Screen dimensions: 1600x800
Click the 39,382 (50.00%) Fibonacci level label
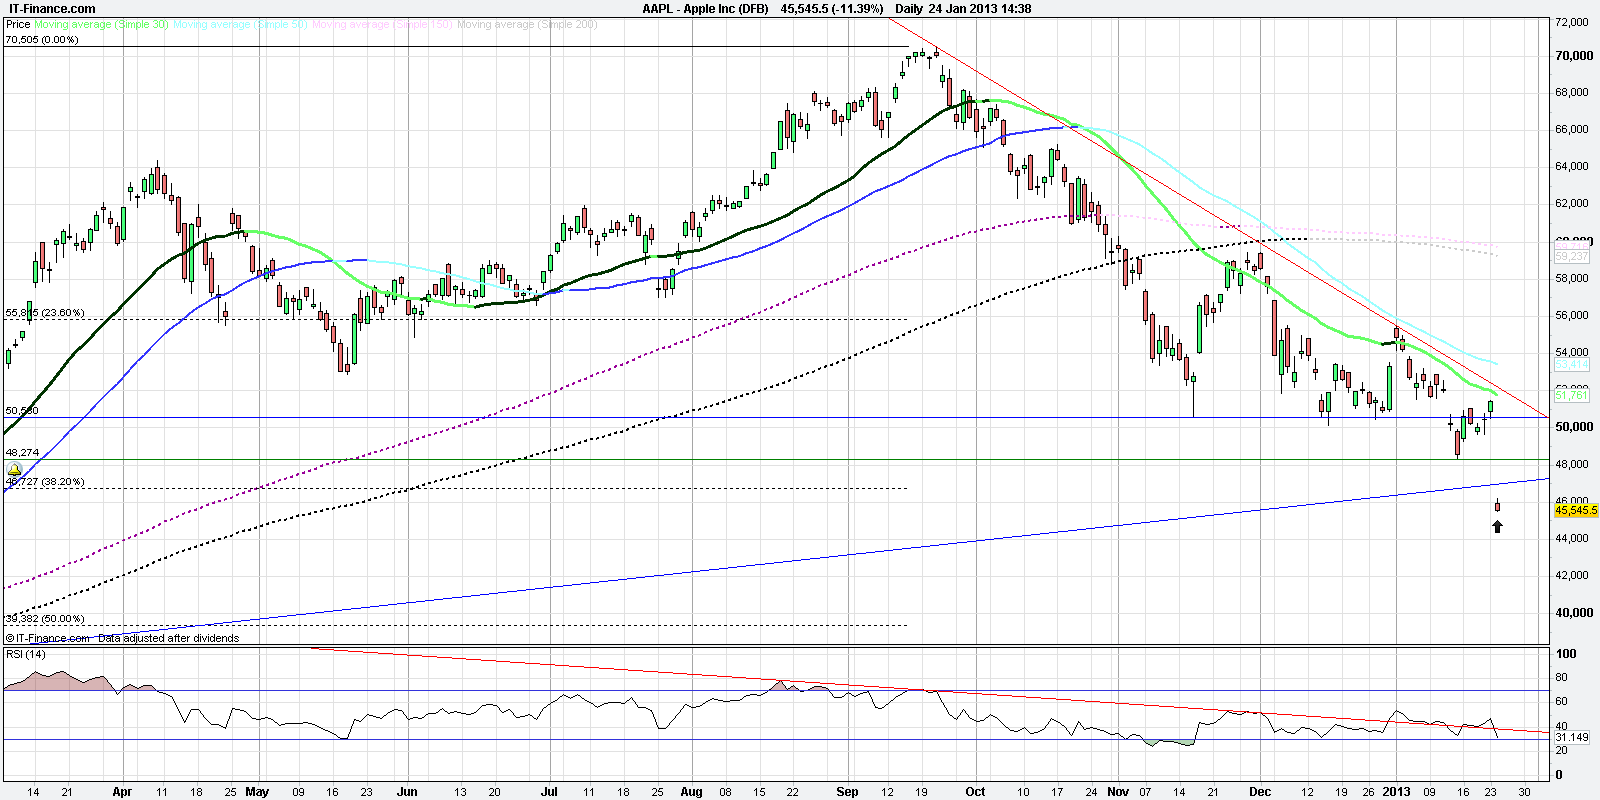coord(45,619)
